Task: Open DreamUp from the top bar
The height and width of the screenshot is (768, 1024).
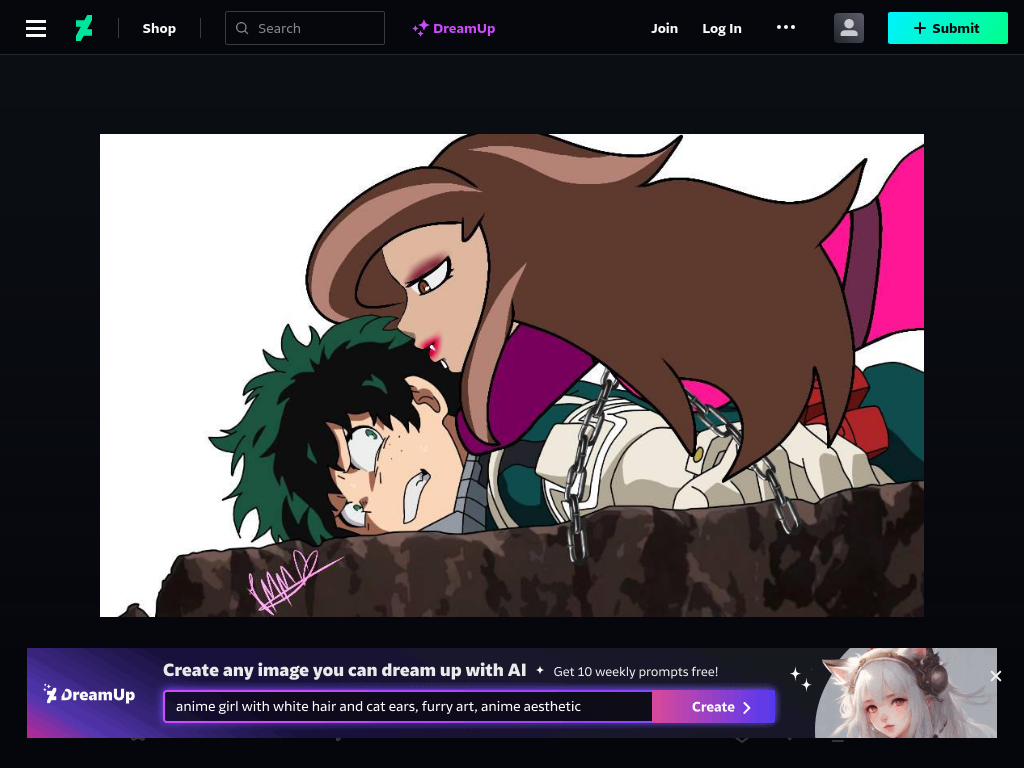Action: [454, 28]
